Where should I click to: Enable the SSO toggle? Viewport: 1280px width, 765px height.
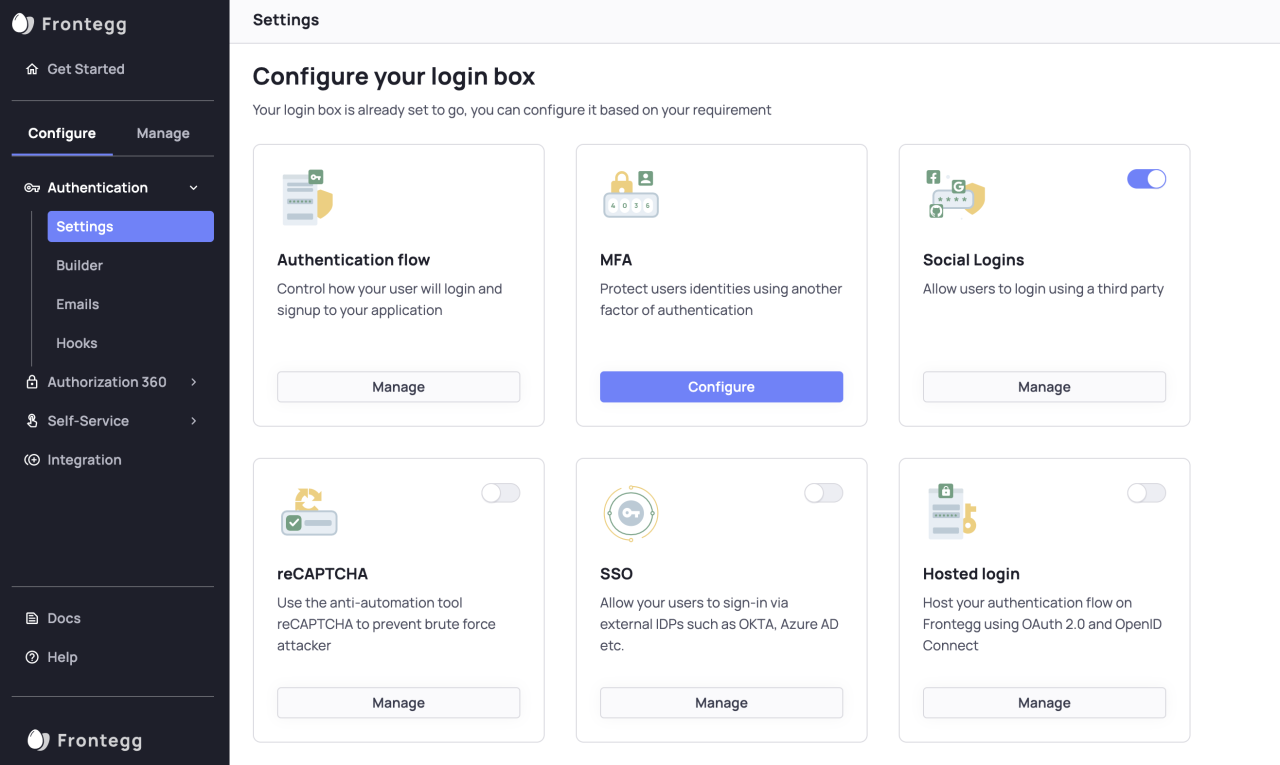pyautogui.click(x=823, y=493)
